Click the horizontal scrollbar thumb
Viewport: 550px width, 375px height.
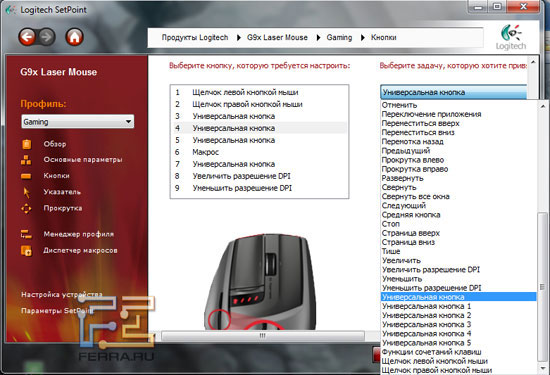pos(262,336)
